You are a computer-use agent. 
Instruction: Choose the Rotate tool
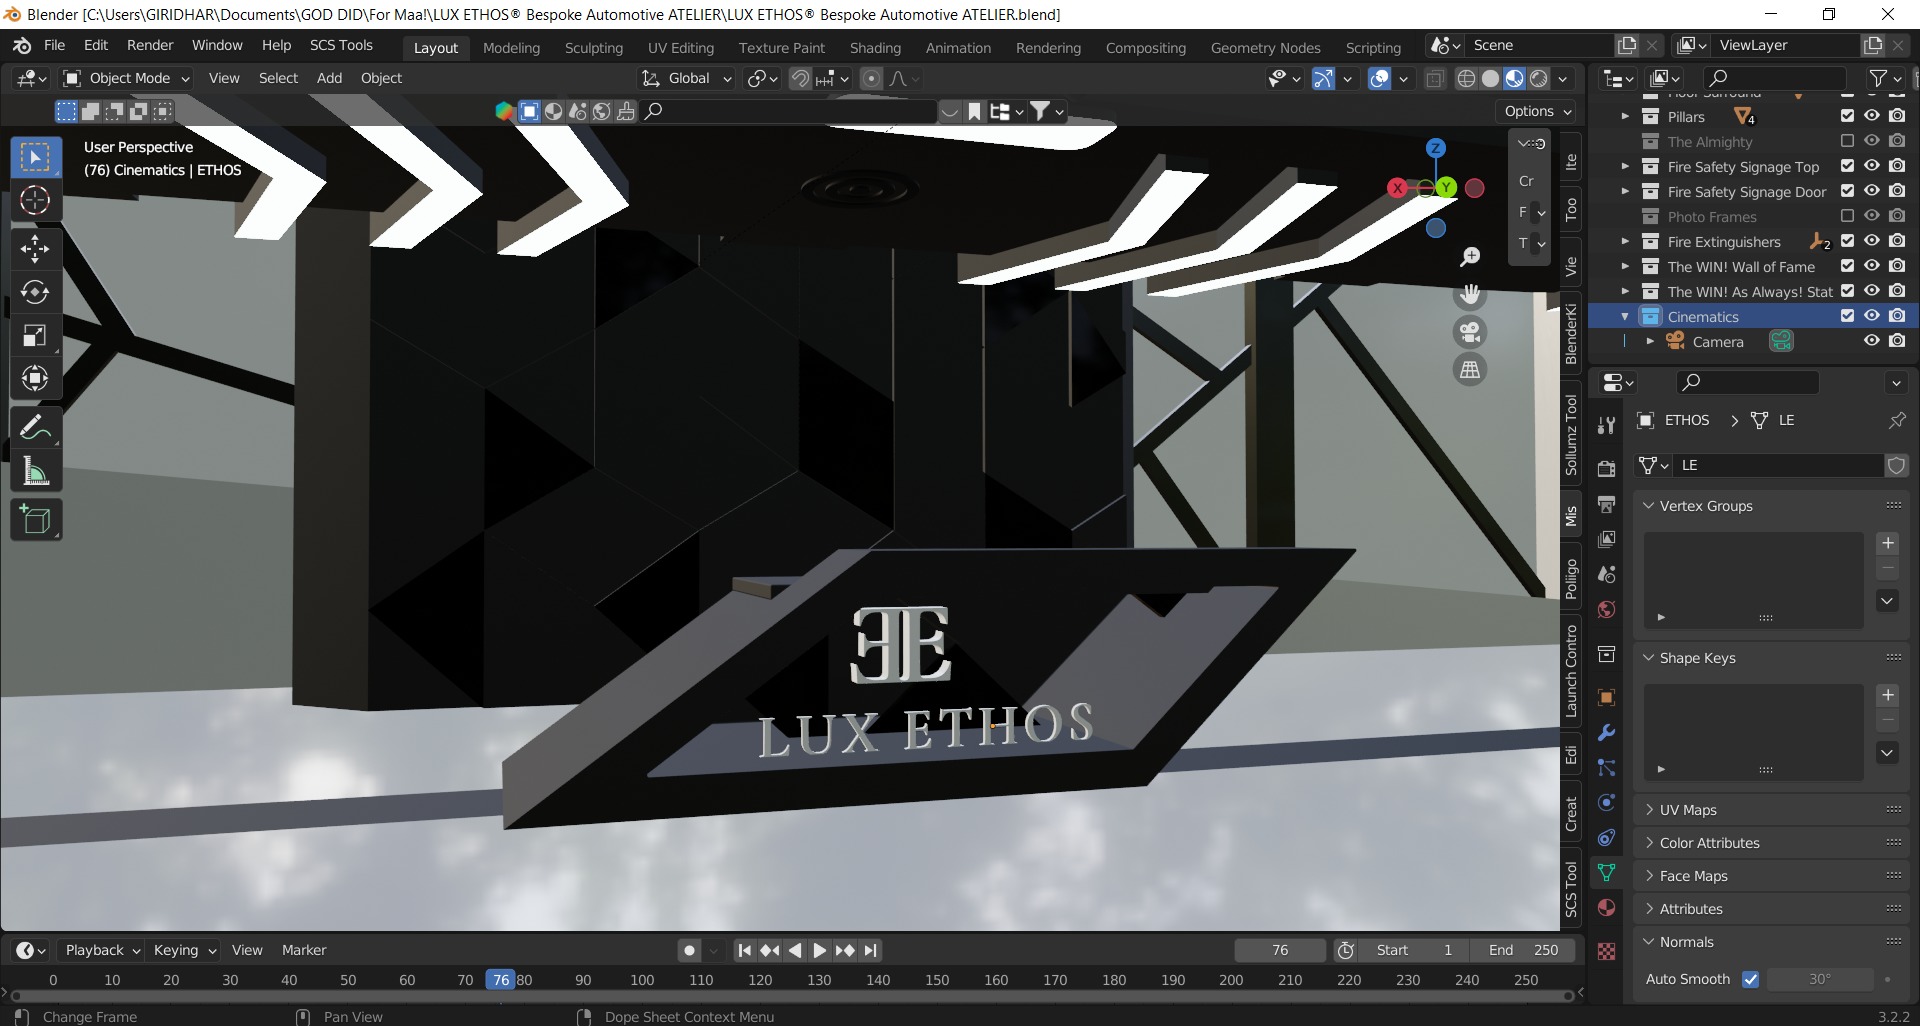pos(36,292)
